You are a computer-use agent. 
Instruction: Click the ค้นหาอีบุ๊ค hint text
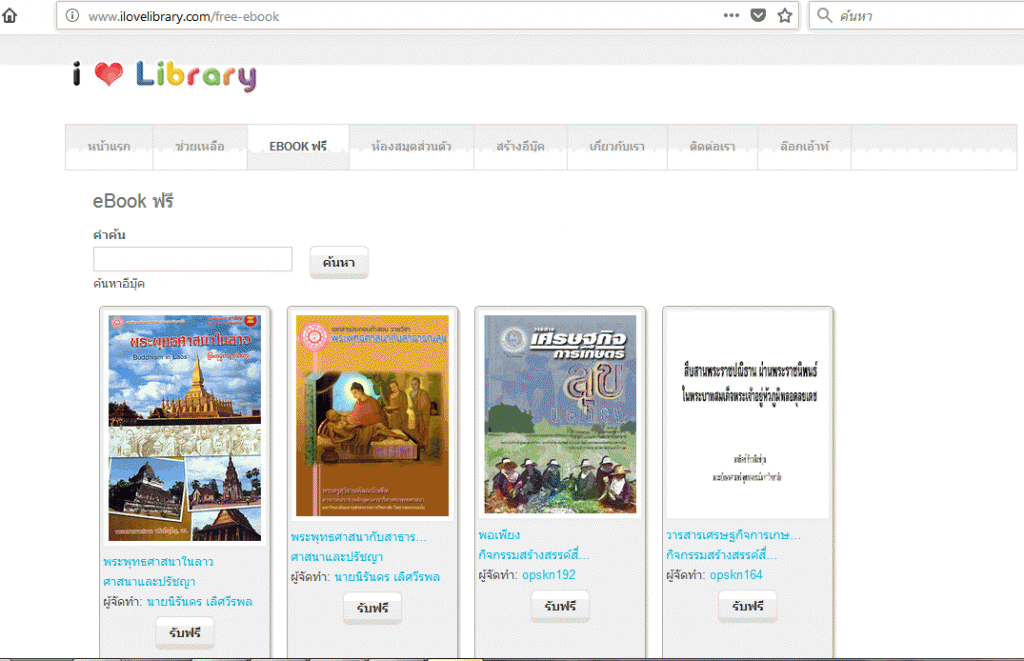point(119,283)
